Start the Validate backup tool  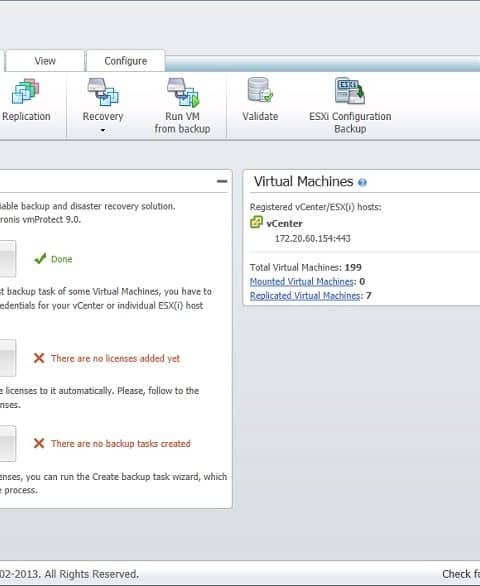tap(260, 99)
